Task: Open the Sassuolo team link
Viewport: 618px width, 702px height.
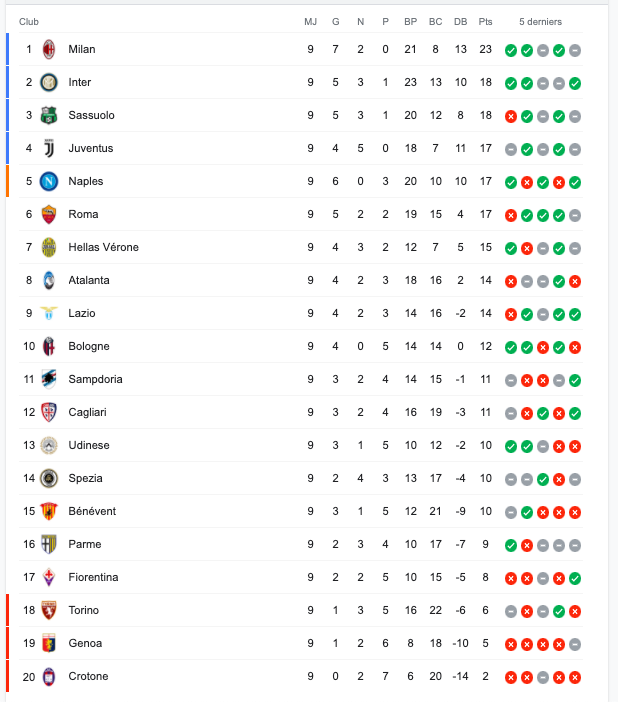Action: pos(91,115)
